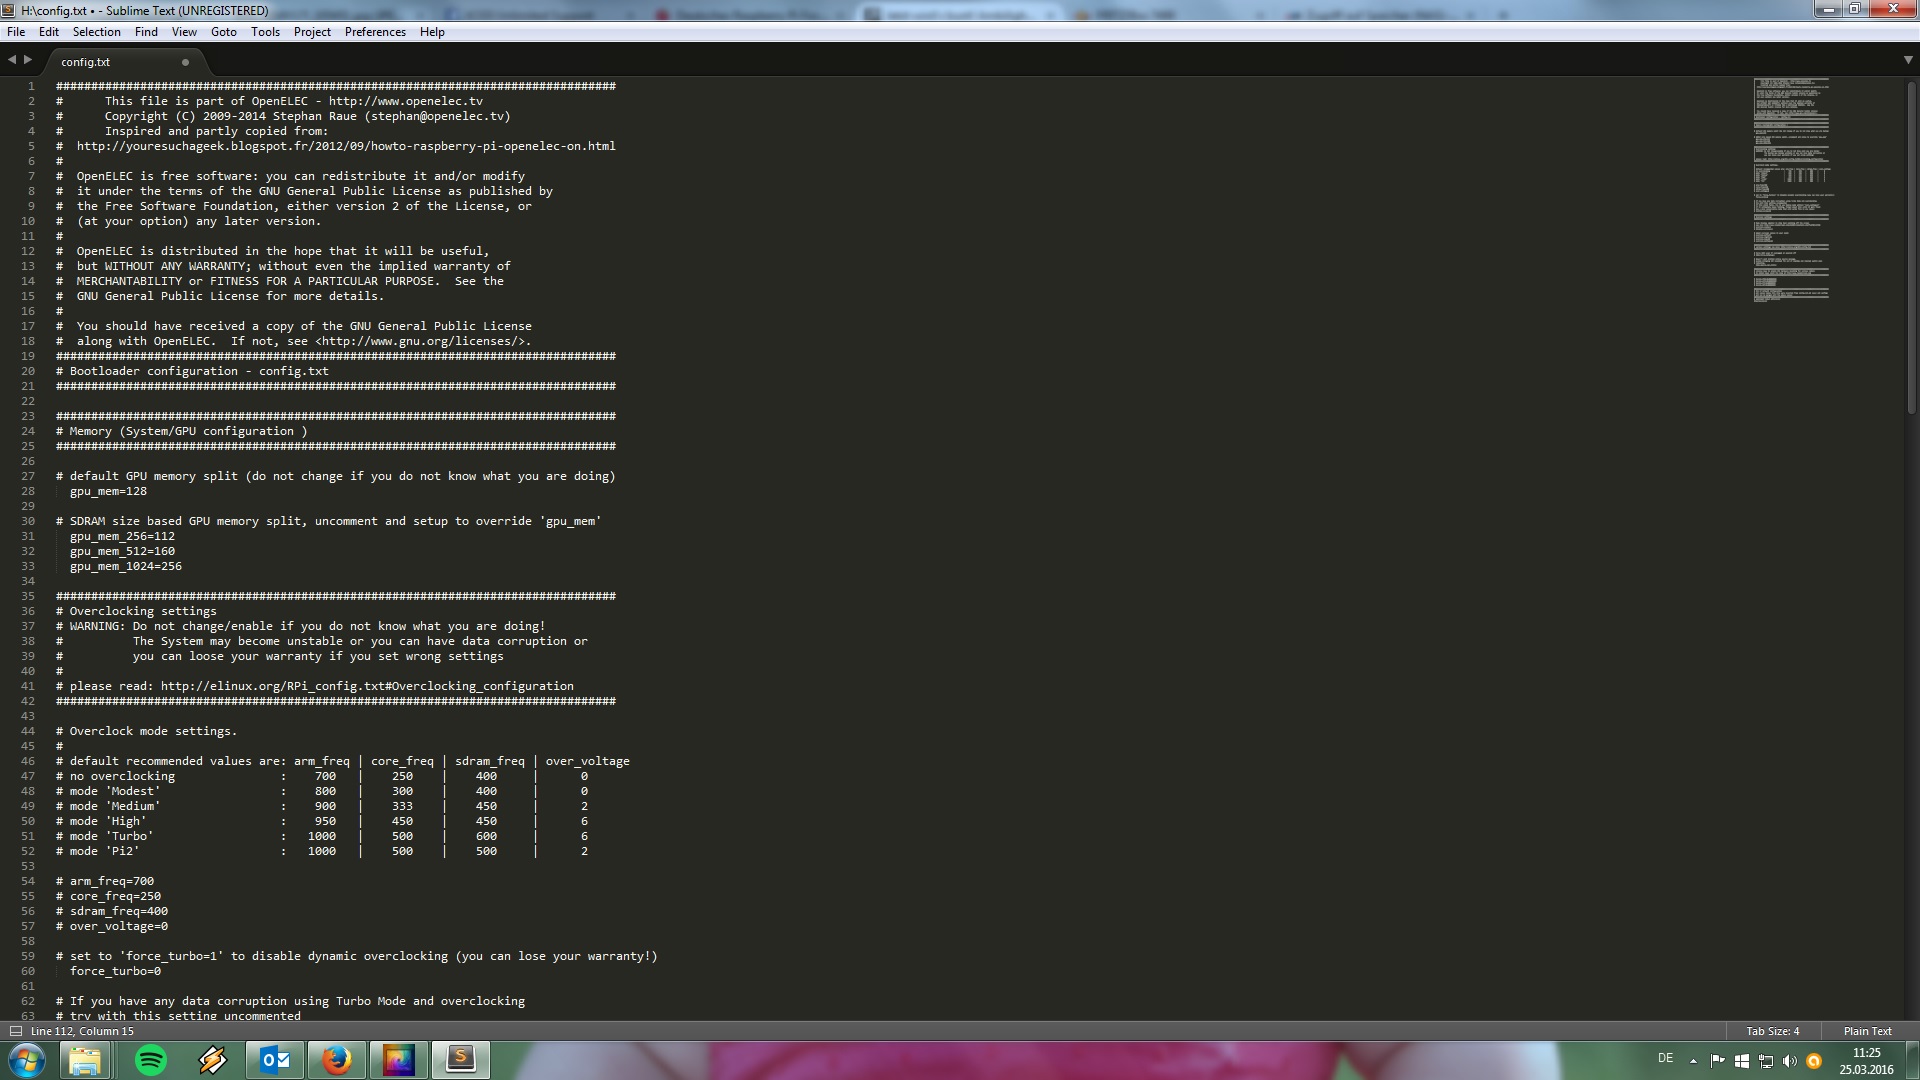Place cursor on the '# sdram_freq=400' line

point(112,911)
